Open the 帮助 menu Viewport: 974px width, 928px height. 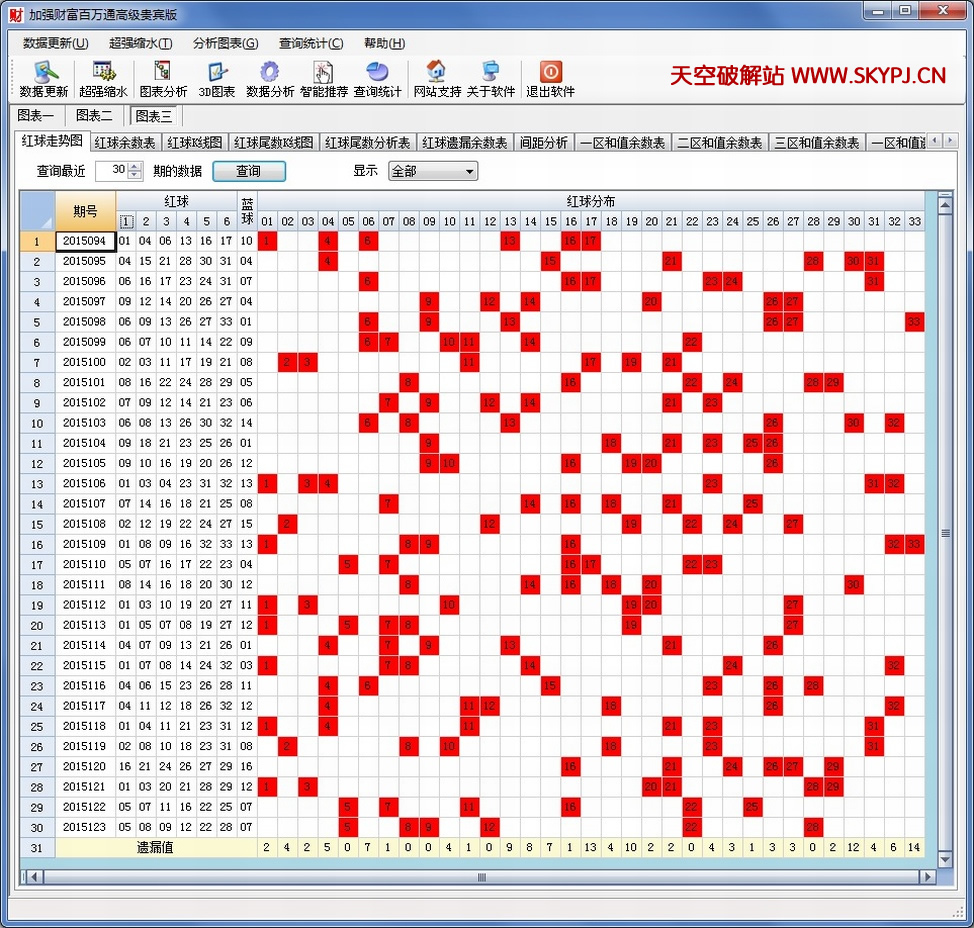pyautogui.click(x=384, y=43)
